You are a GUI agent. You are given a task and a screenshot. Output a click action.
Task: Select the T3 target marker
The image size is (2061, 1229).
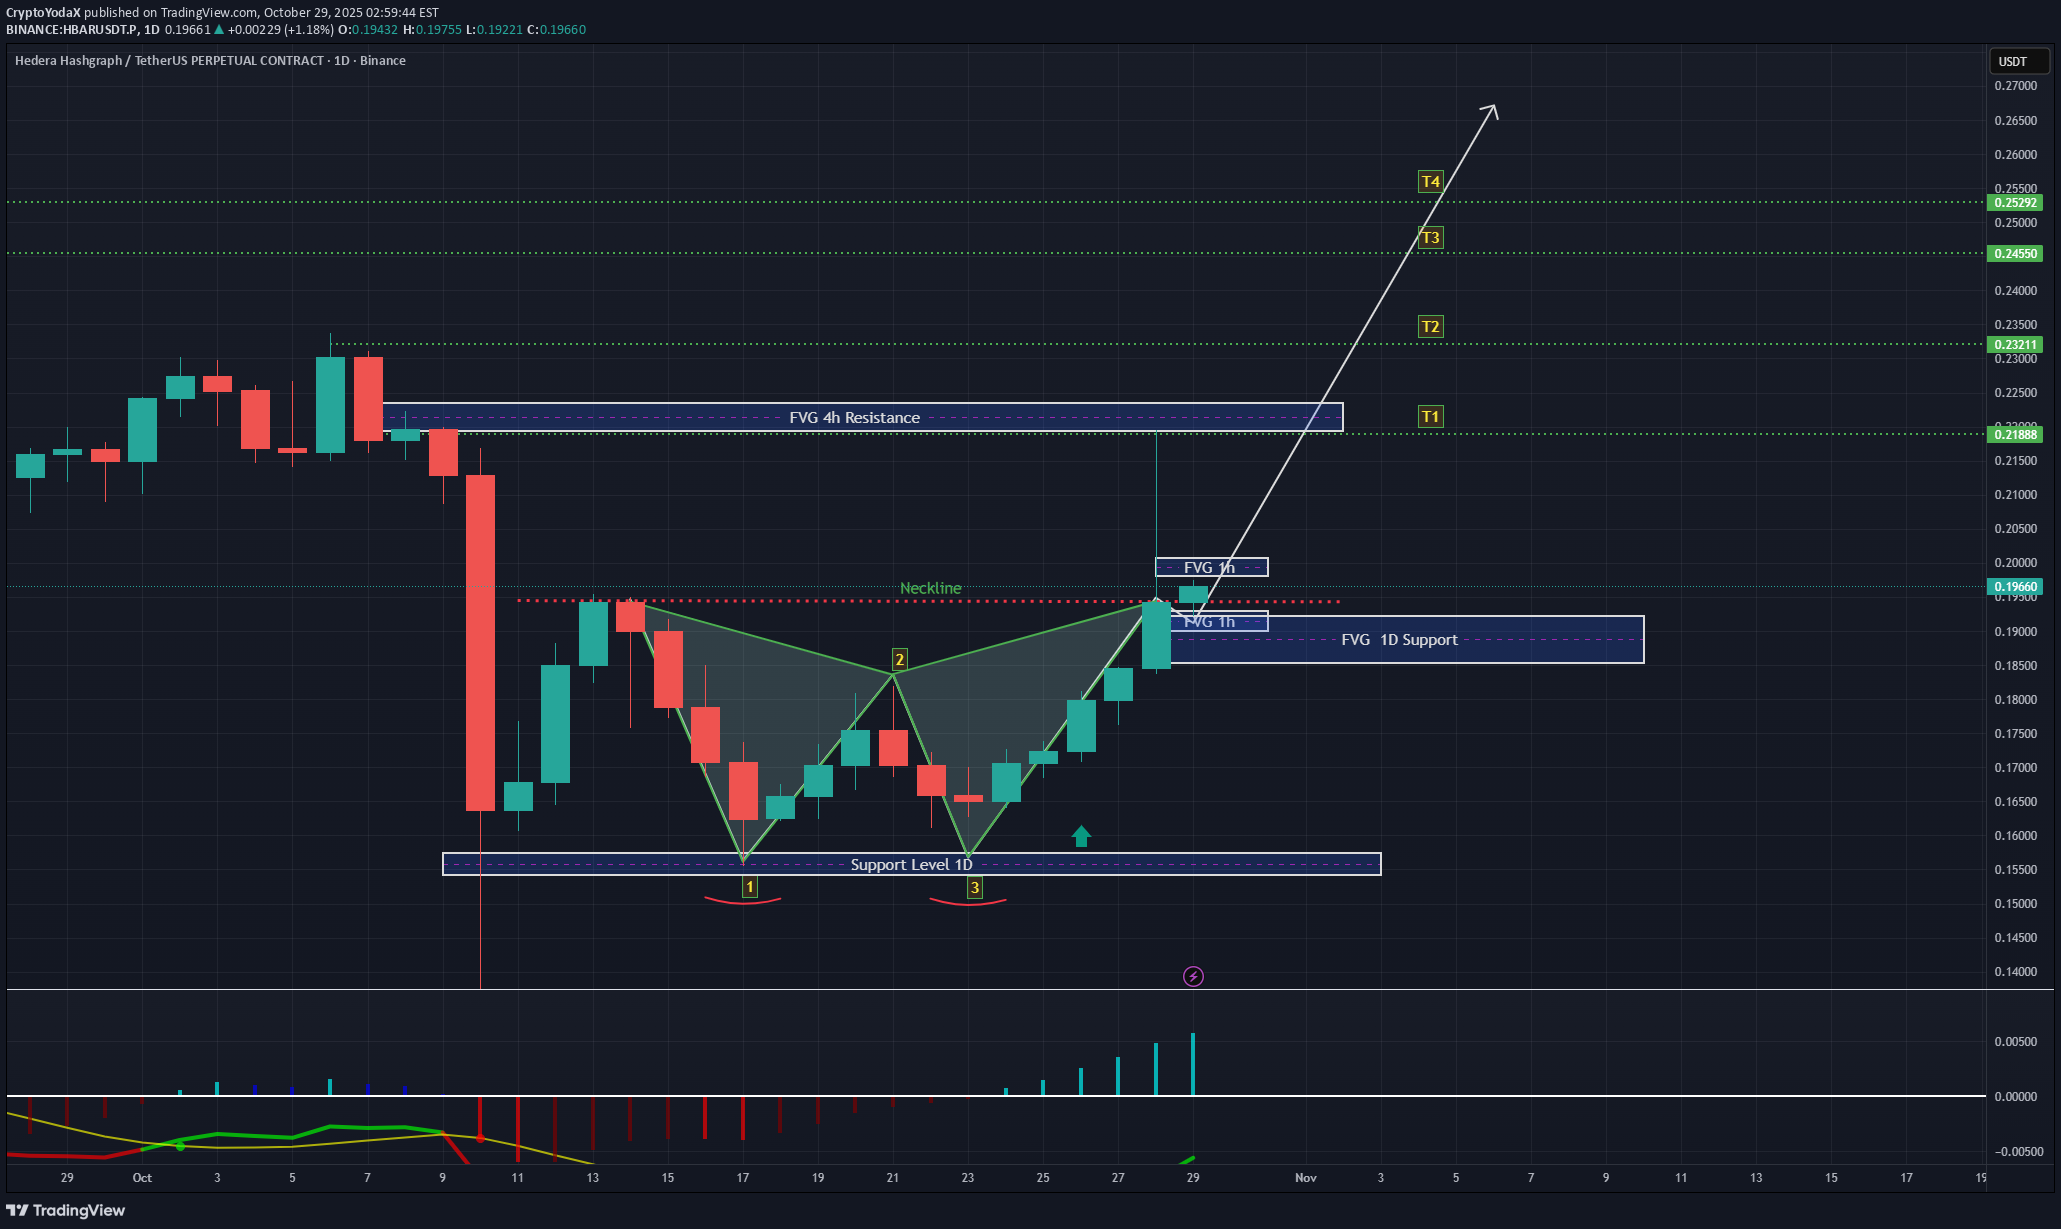pyautogui.click(x=1430, y=237)
